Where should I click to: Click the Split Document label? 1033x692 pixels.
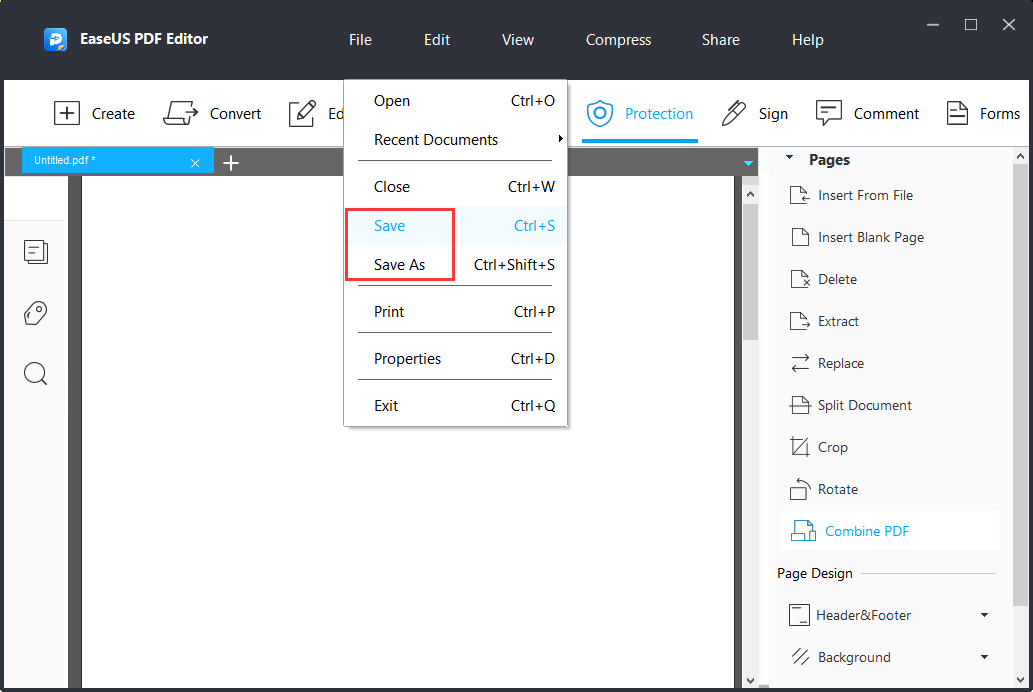click(x=864, y=405)
